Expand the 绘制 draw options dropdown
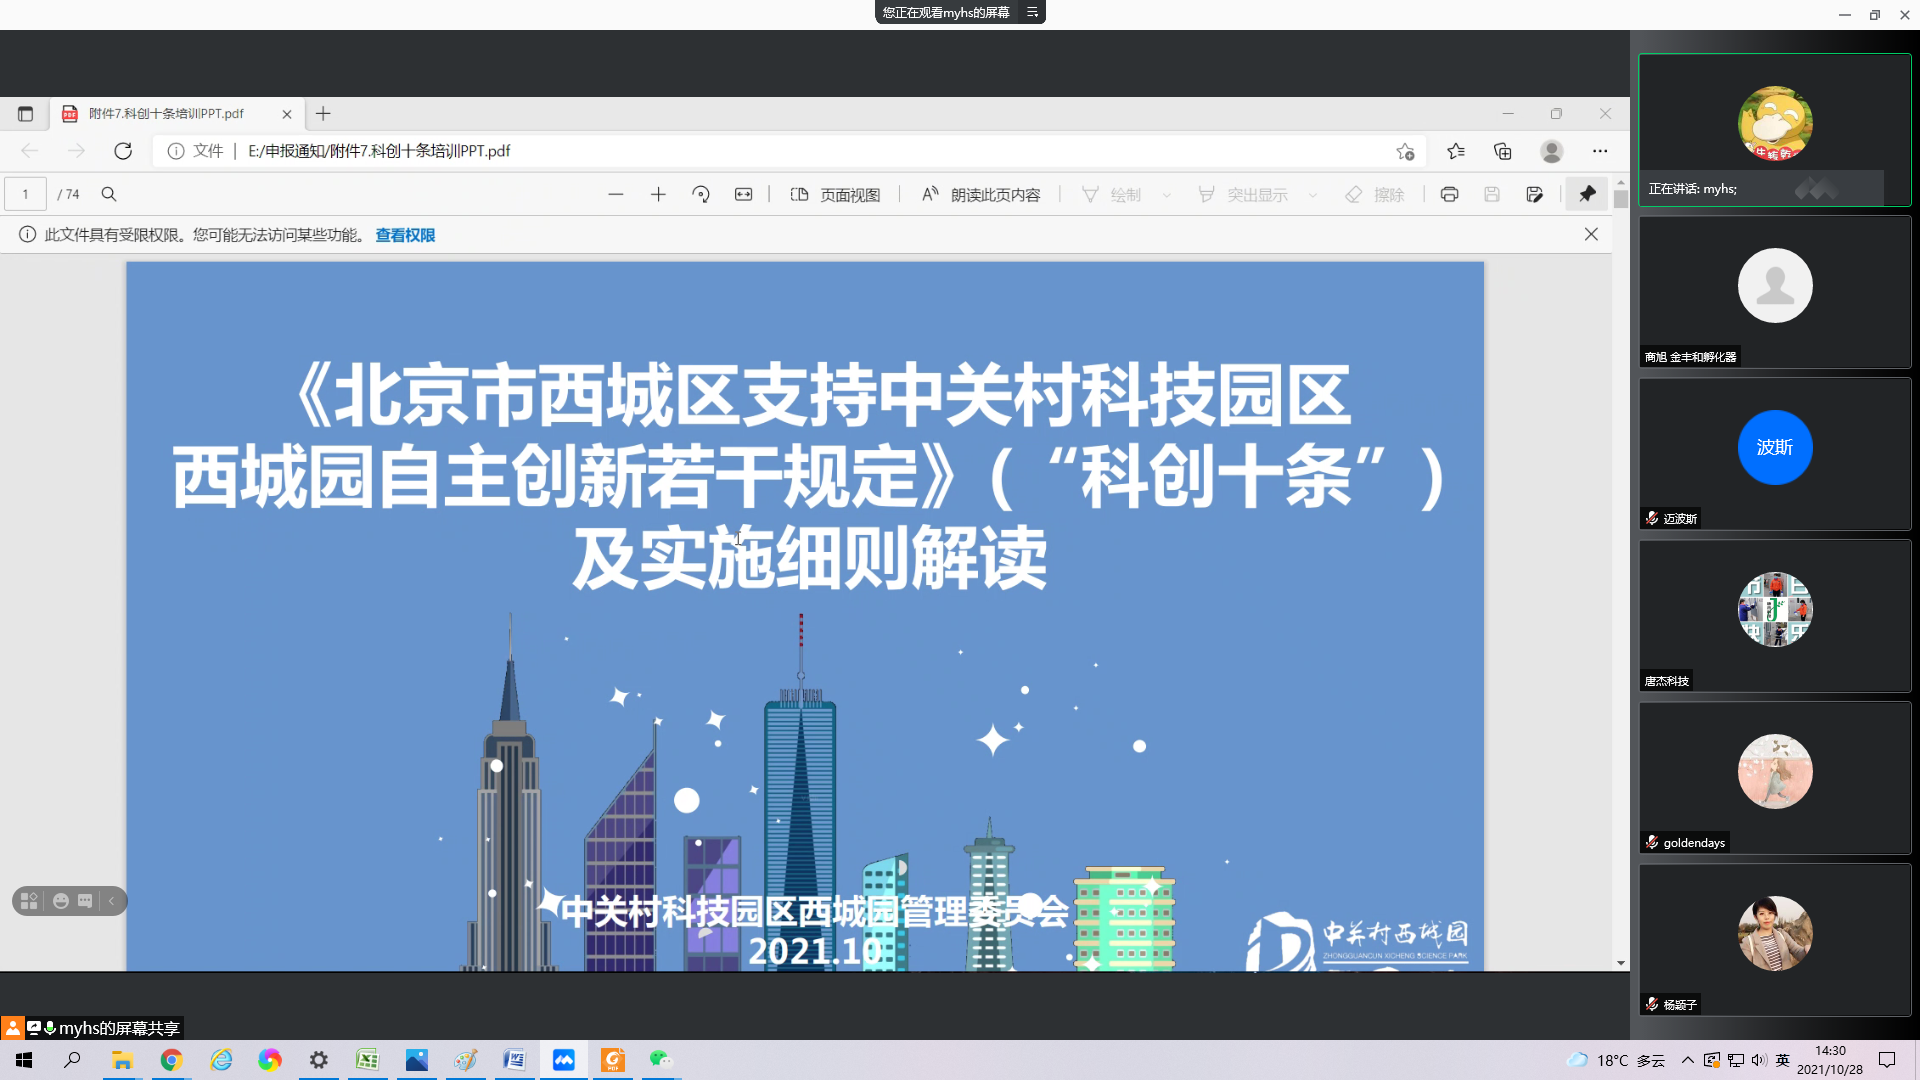This screenshot has width=1920, height=1080. pyautogui.click(x=1166, y=195)
